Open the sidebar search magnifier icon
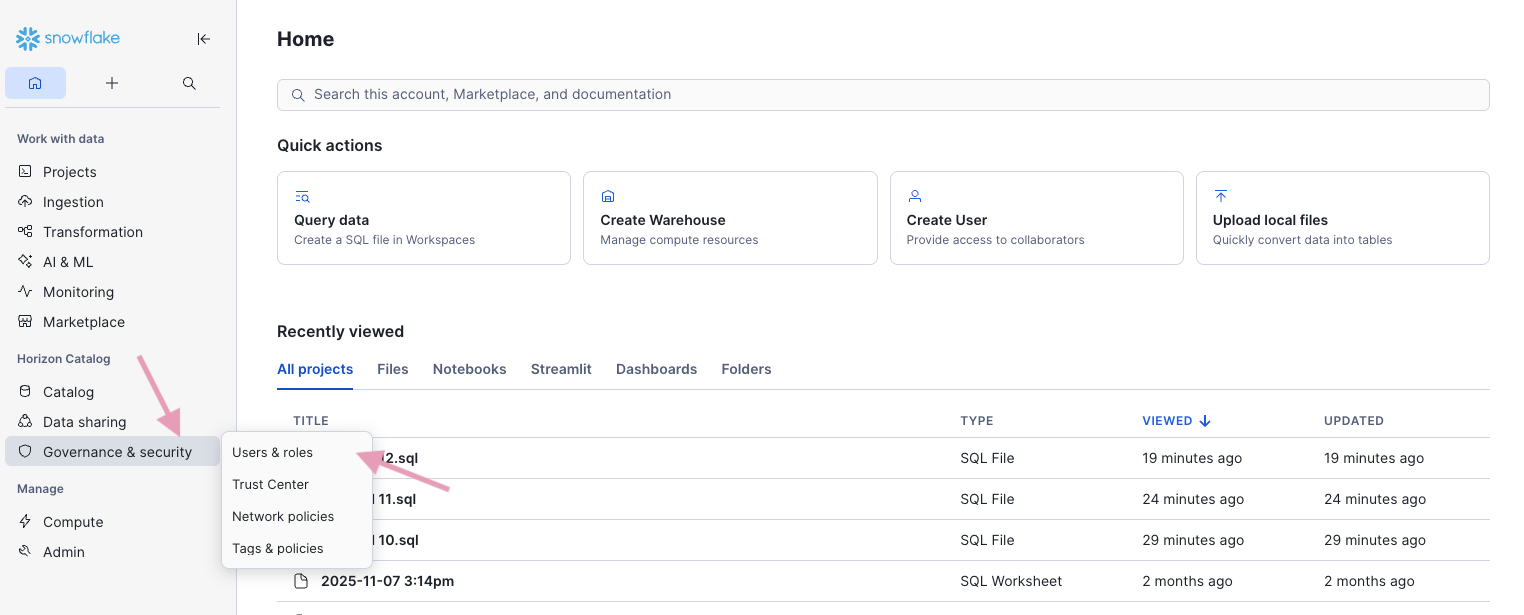 pyautogui.click(x=189, y=83)
